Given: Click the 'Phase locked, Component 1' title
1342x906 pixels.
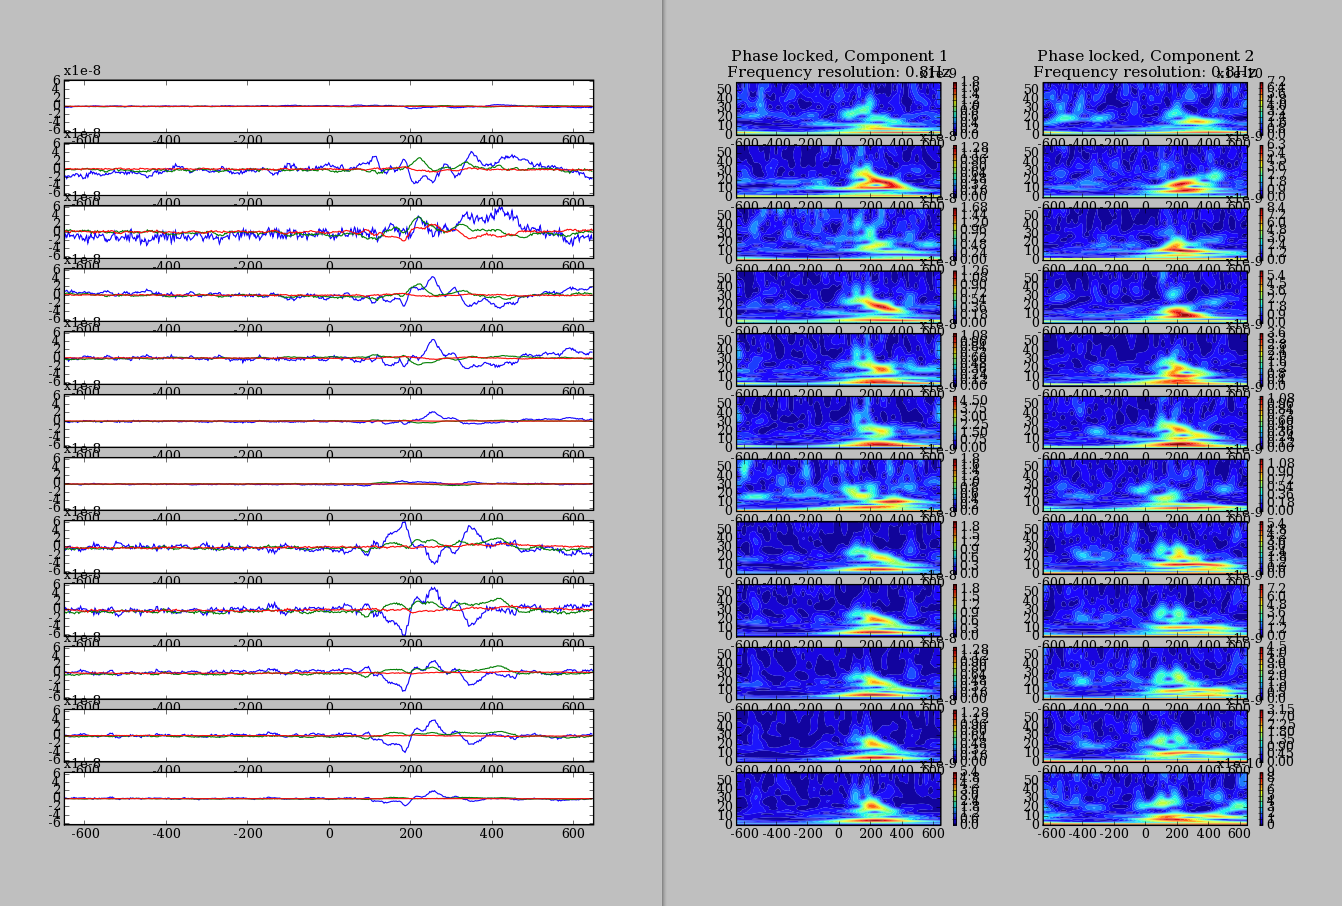Looking at the screenshot, I should click(838, 56).
